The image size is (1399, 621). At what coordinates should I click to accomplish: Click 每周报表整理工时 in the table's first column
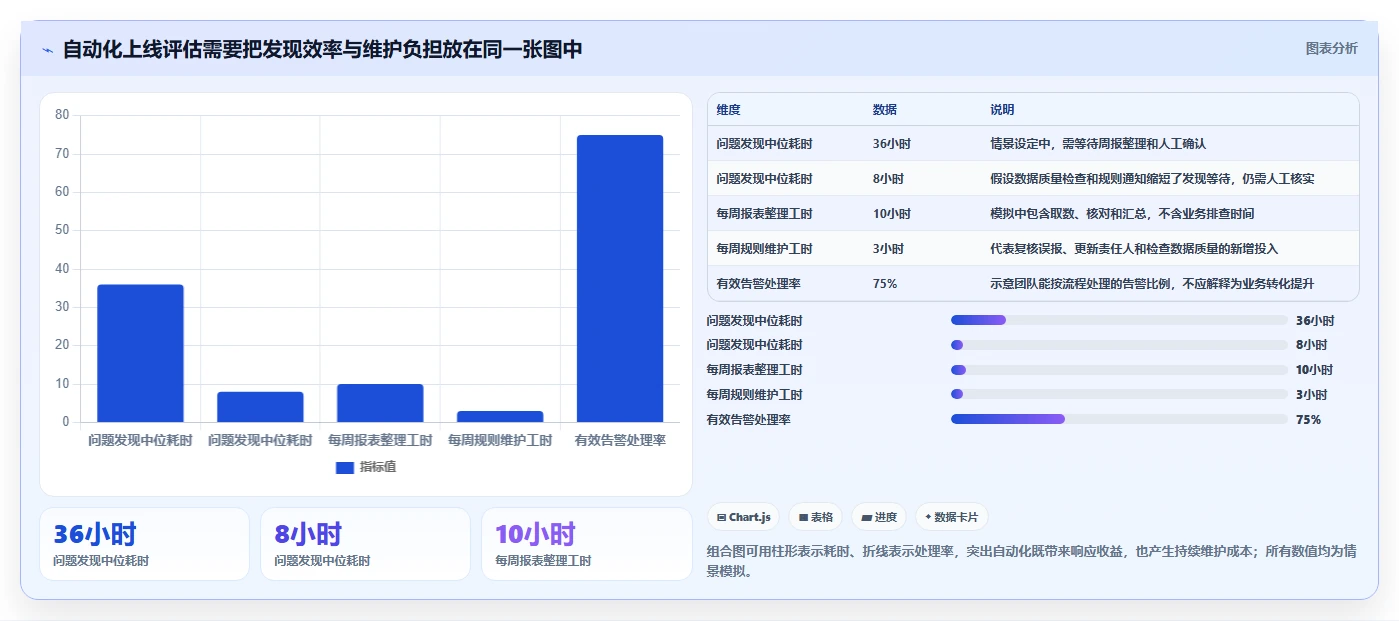tap(764, 214)
